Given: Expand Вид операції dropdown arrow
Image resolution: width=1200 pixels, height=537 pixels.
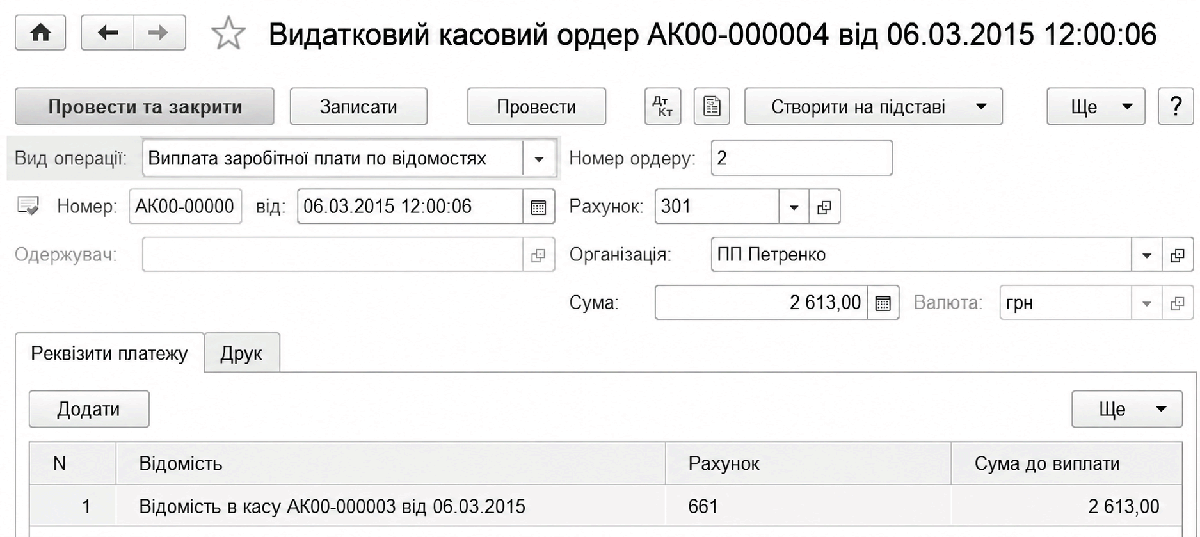Looking at the screenshot, I should [539, 158].
